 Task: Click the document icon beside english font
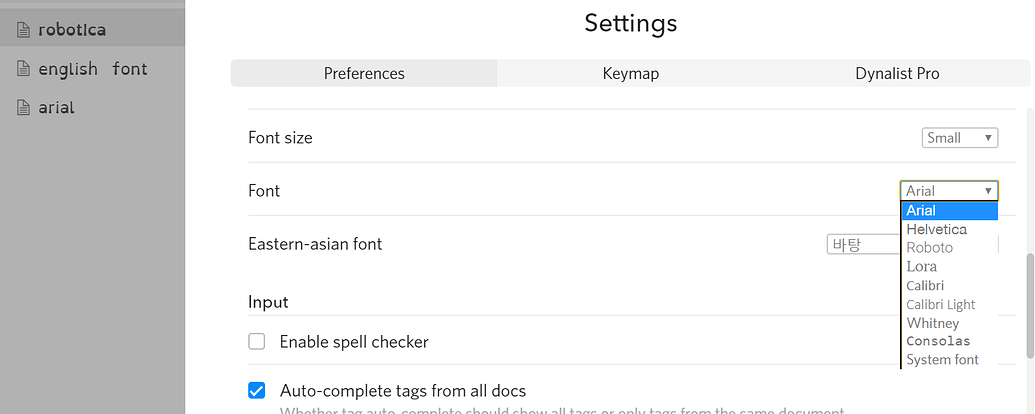pyautogui.click(x=23, y=69)
